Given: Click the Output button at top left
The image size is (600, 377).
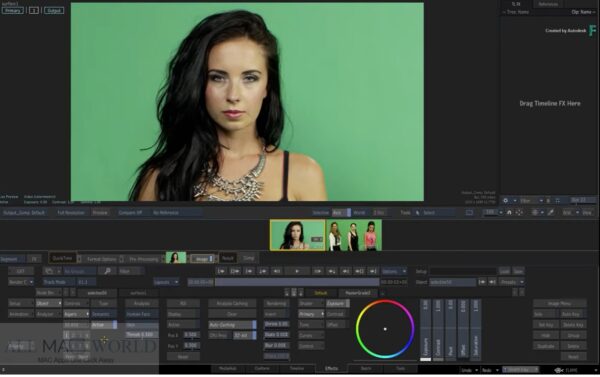Looking at the screenshot, I should click(x=54, y=11).
